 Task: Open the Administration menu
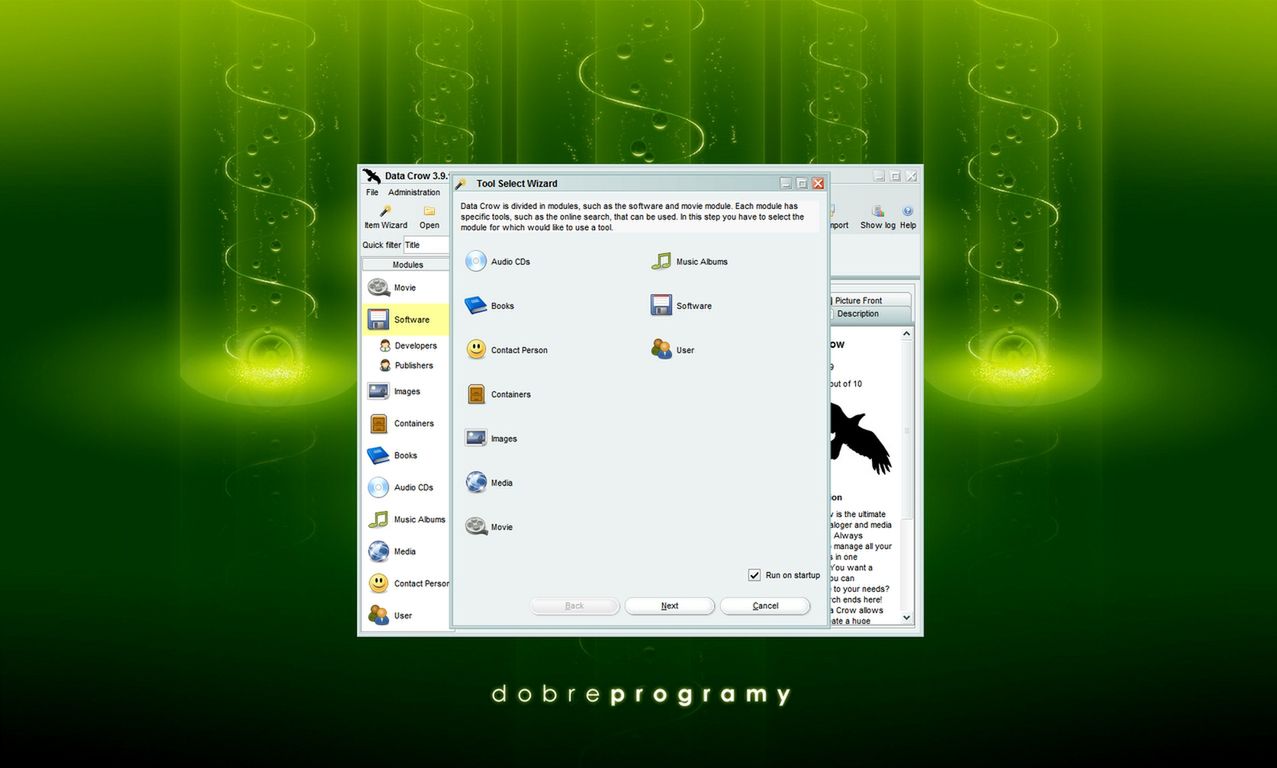pos(414,192)
